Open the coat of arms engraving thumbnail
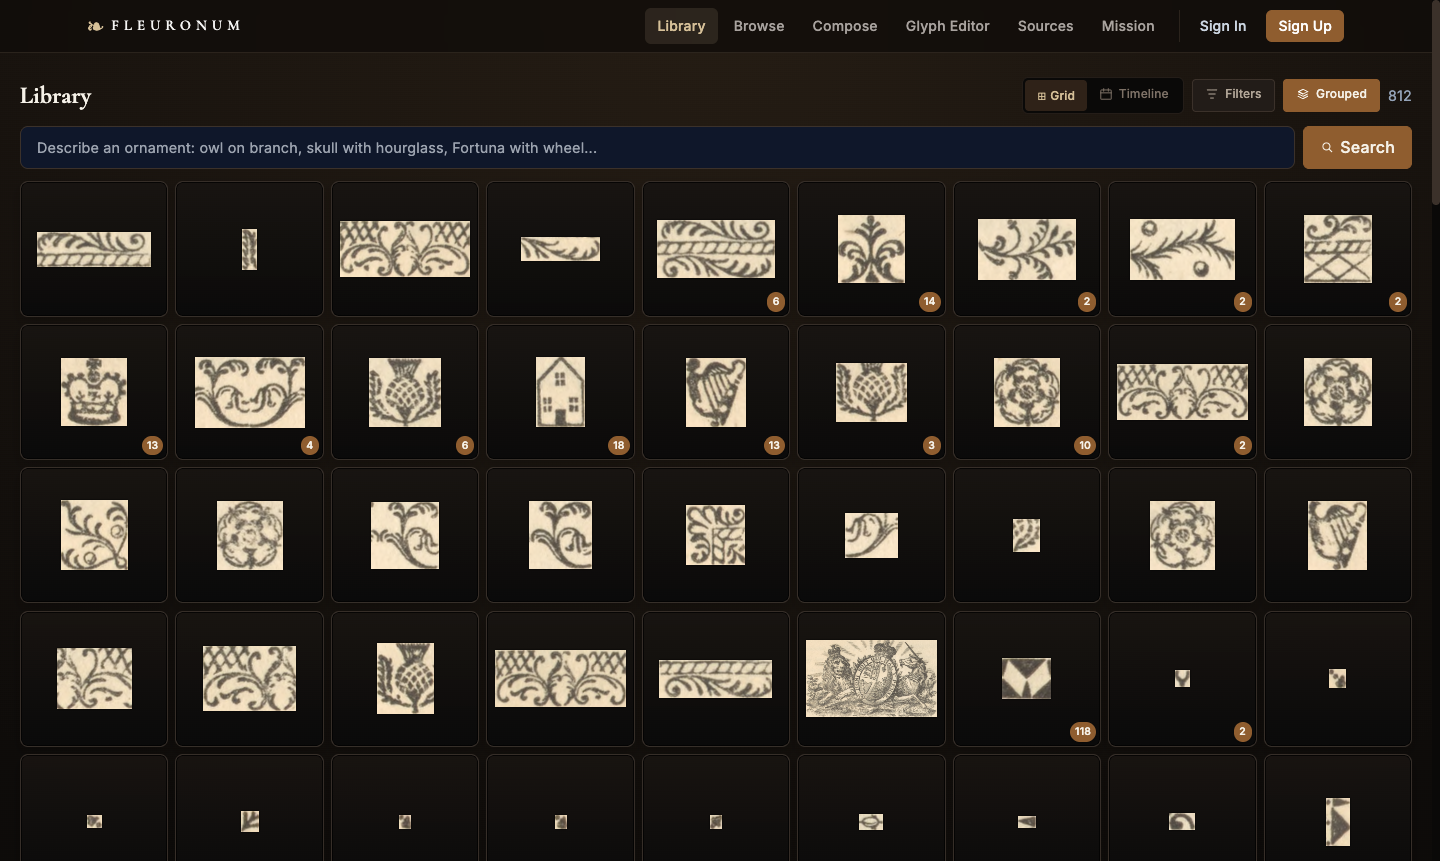 coord(871,679)
